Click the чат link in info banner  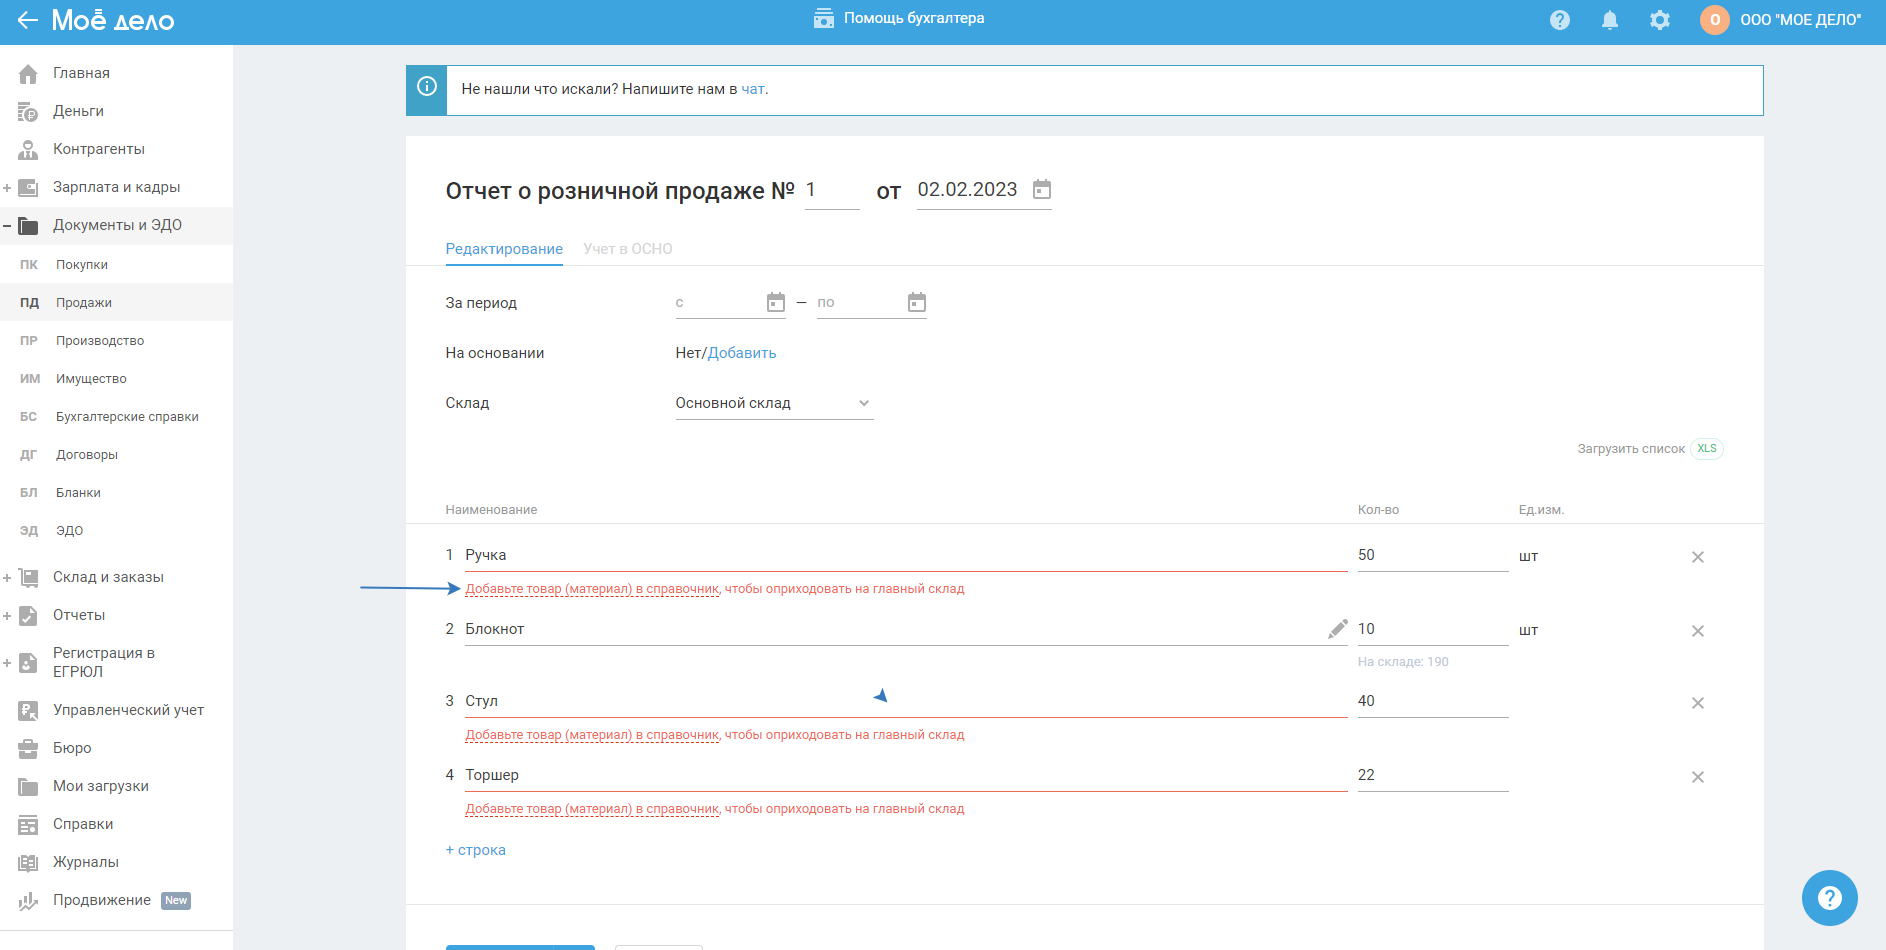[x=753, y=89]
